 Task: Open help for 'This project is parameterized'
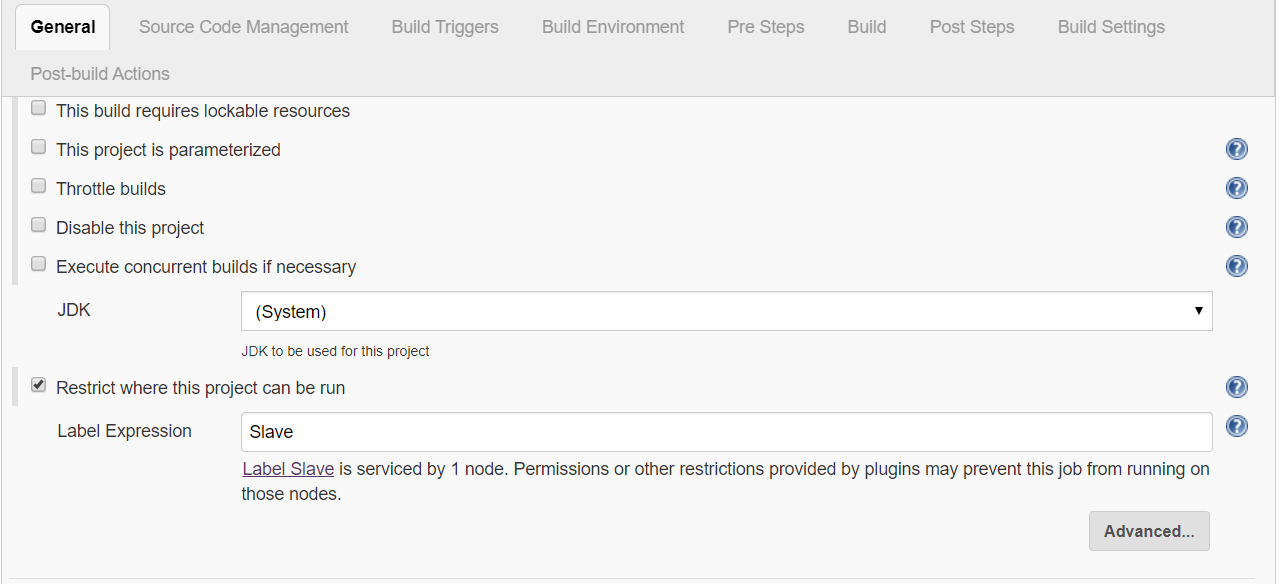click(x=1236, y=150)
